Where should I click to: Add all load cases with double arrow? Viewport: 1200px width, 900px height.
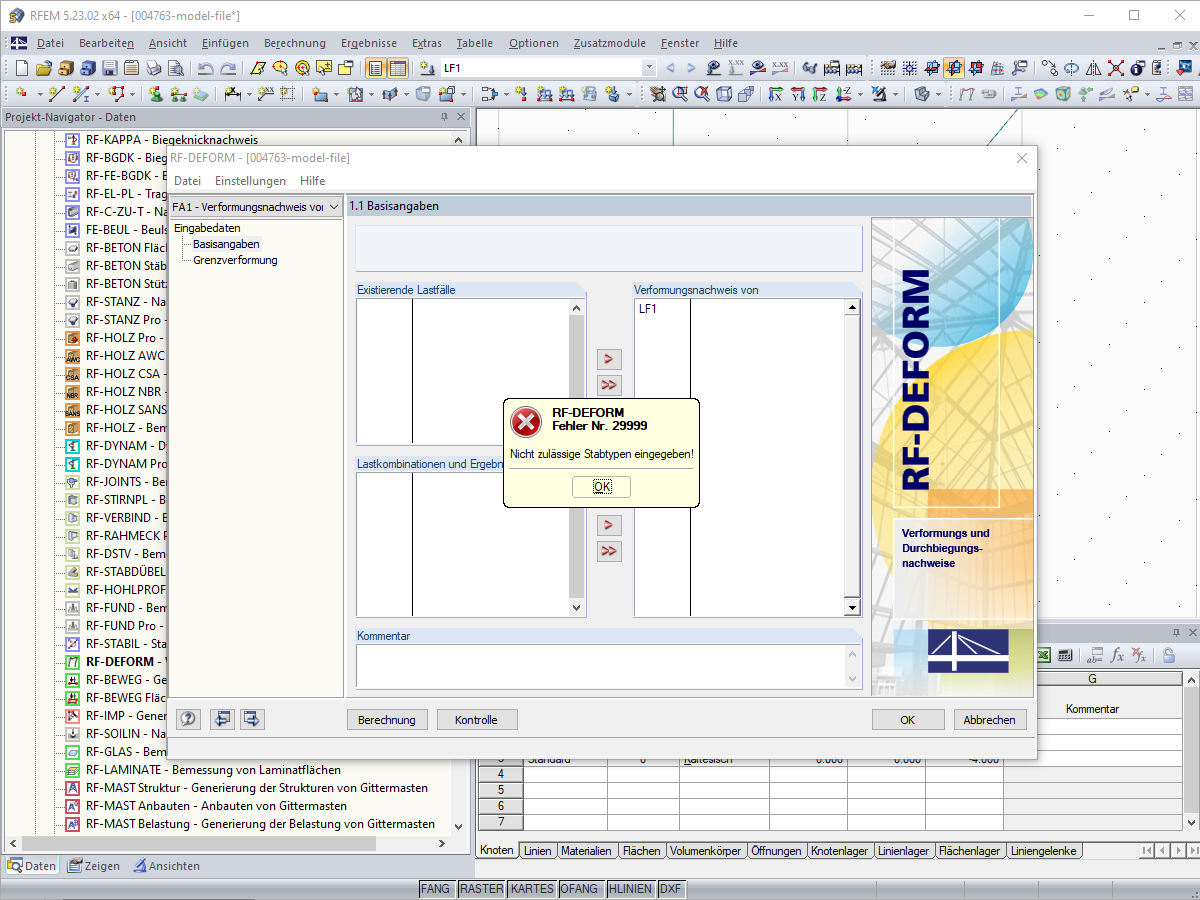point(609,385)
